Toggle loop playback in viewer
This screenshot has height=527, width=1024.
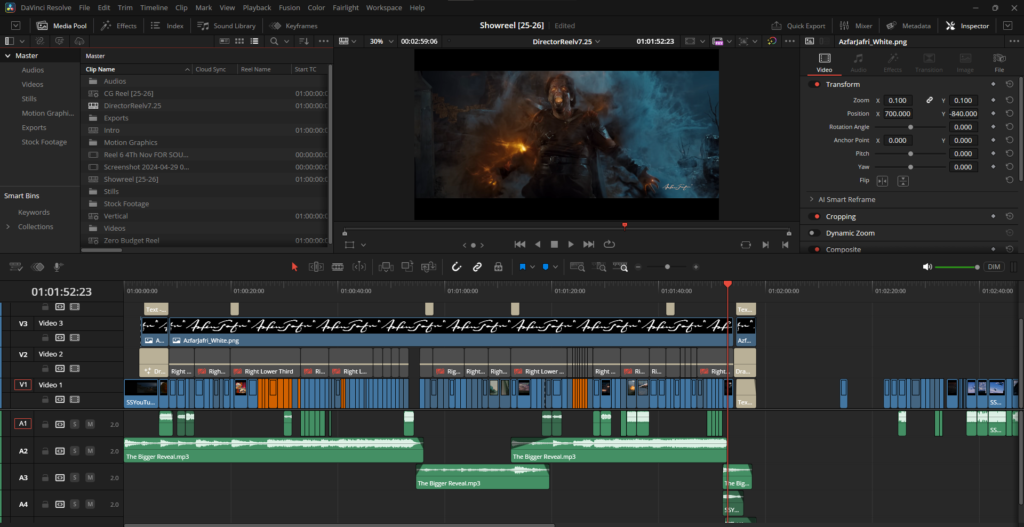click(609, 244)
